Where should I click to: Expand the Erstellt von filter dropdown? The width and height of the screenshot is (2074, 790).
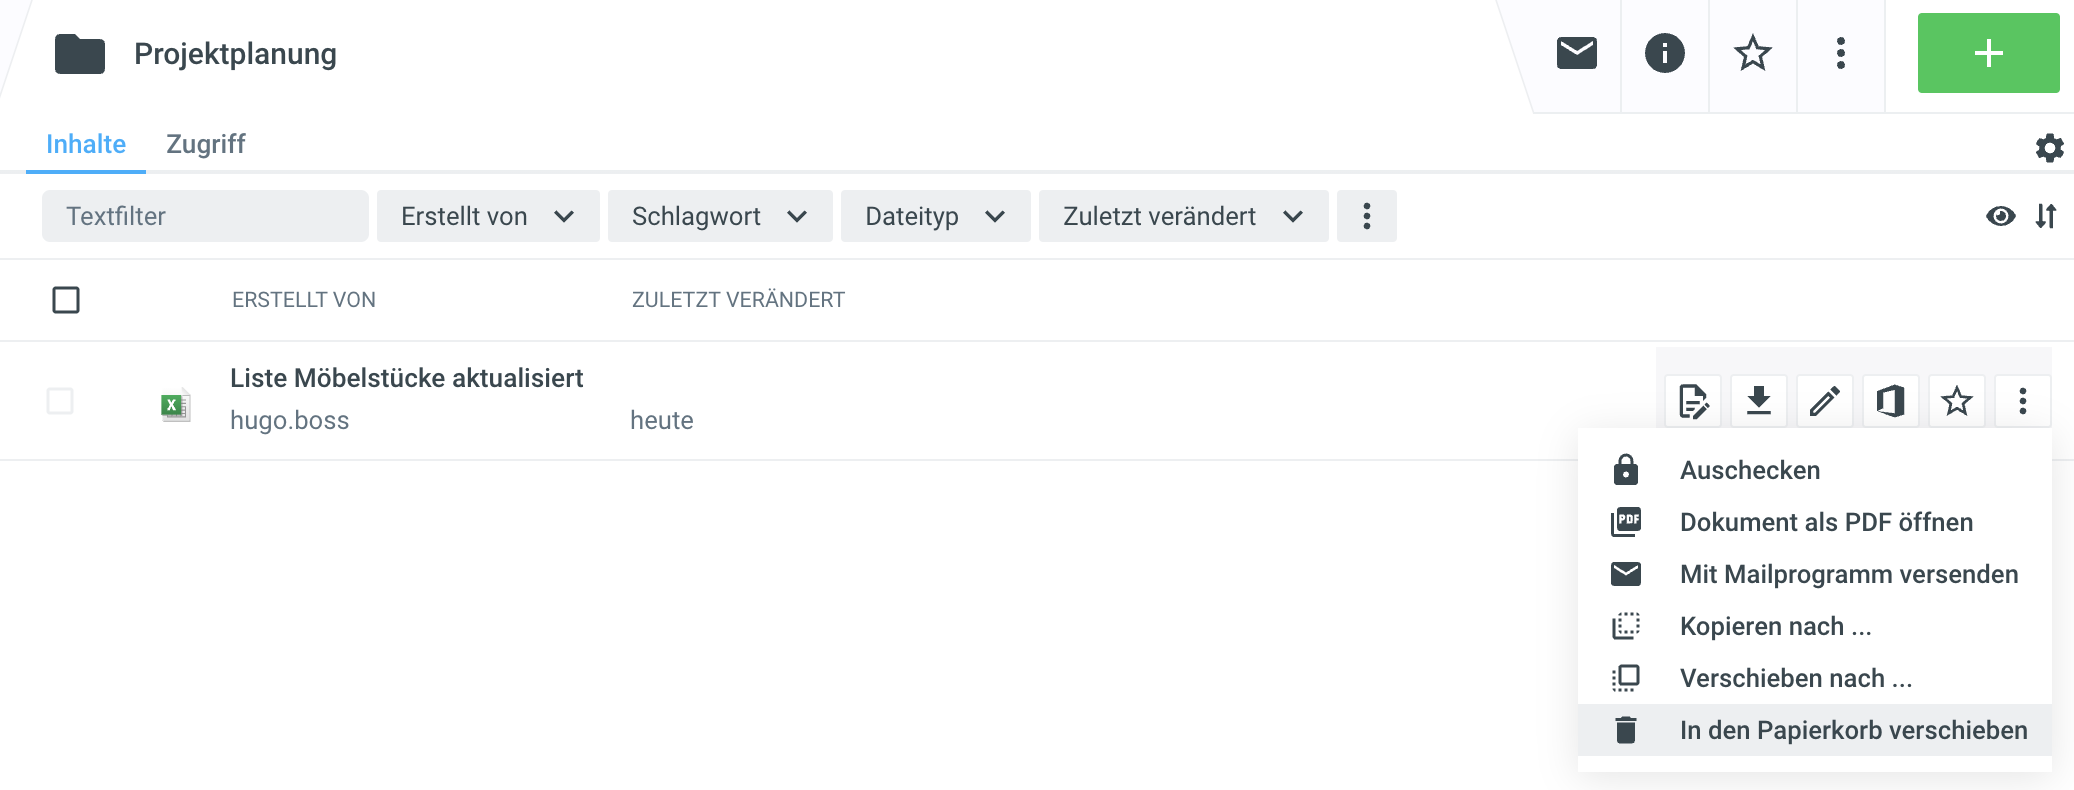point(487,216)
